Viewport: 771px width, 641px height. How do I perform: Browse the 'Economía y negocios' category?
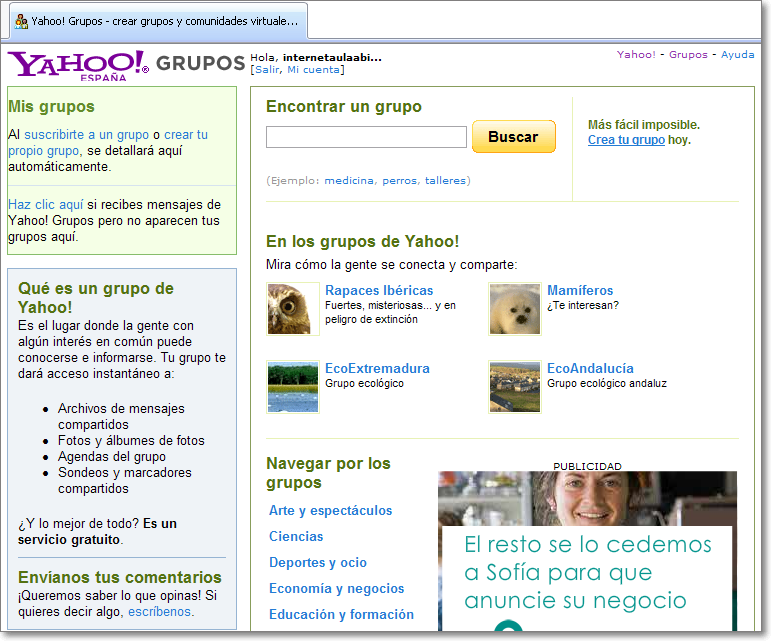[336, 589]
